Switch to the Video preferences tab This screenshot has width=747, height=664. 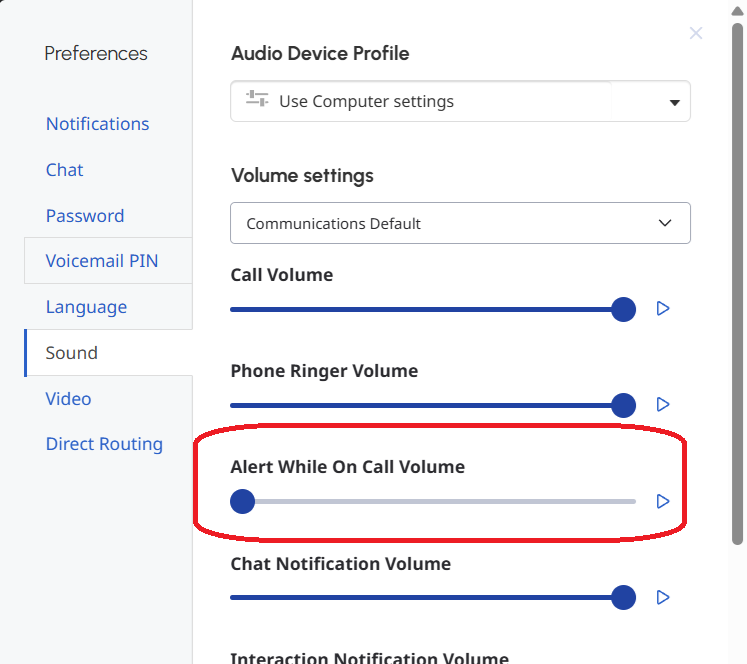[68, 399]
